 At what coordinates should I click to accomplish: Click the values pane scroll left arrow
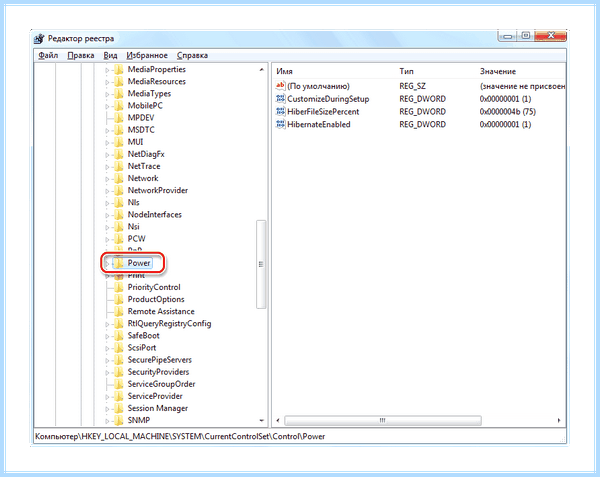tap(278, 420)
